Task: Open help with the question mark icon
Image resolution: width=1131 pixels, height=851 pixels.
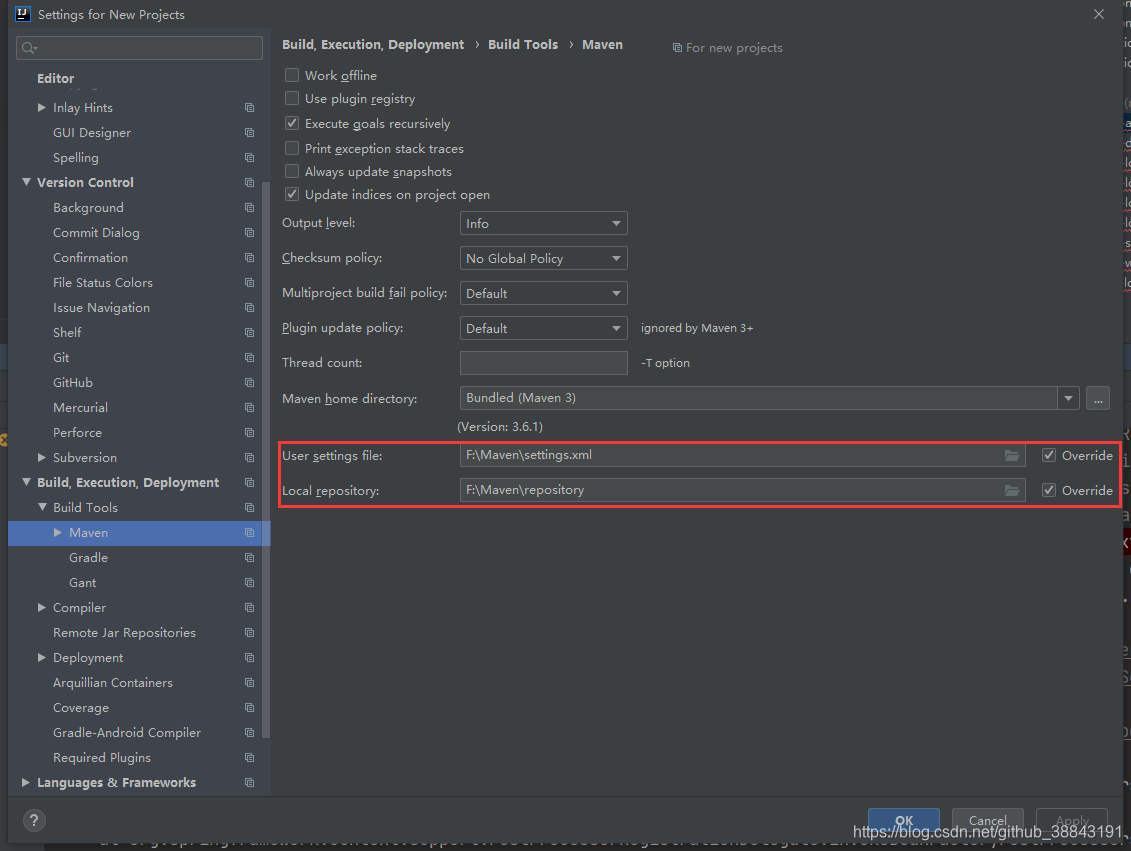Action: pyautogui.click(x=34, y=820)
